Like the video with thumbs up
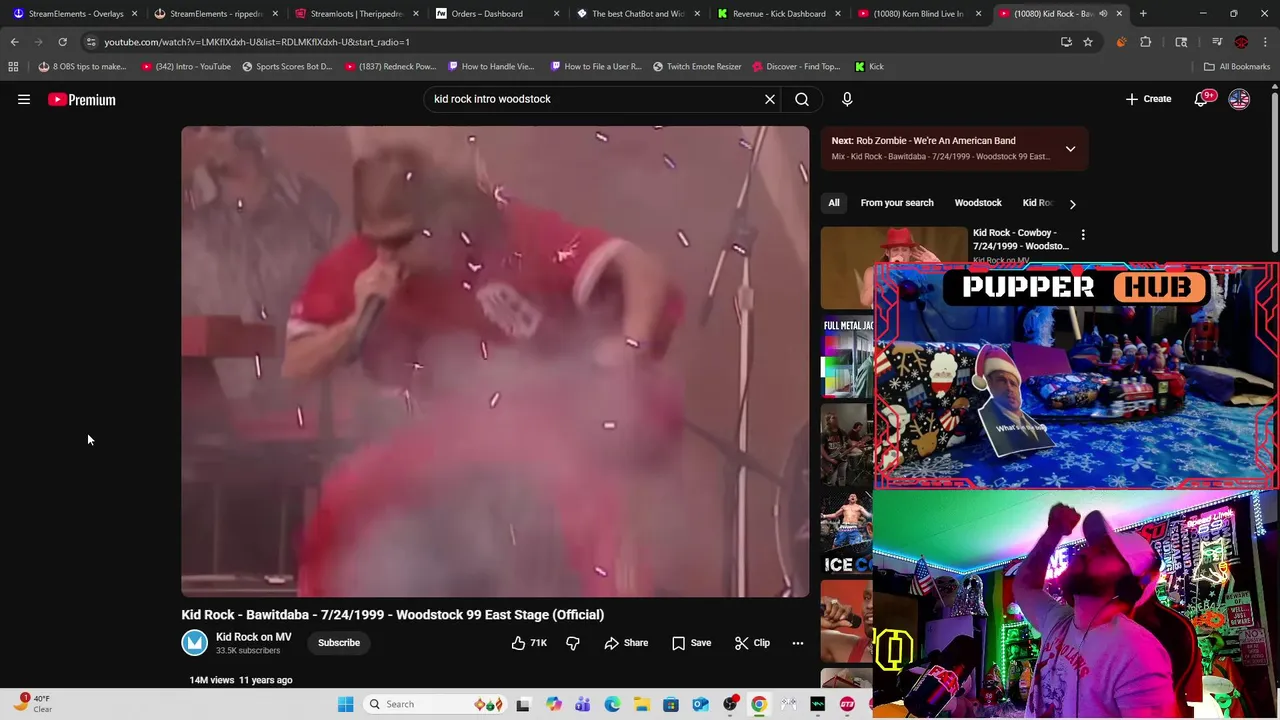The height and width of the screenshot is (720, 1280). click(x=529, y=643)
